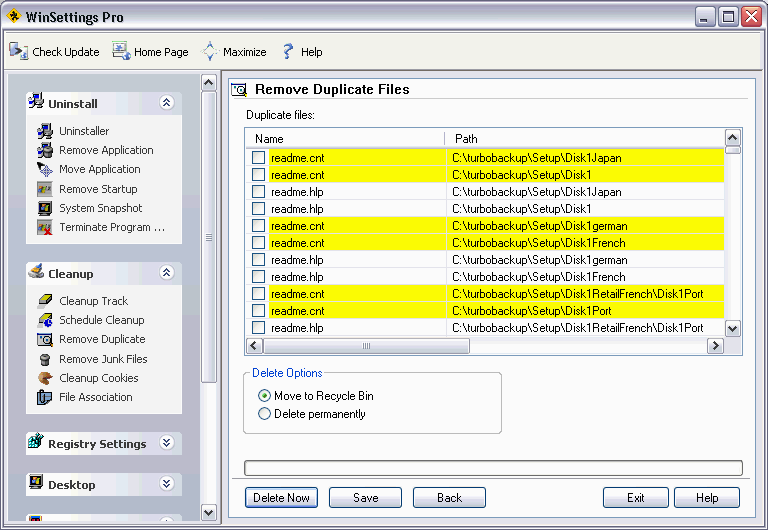Viewport: 768px width, 530px height.
Task: Open Uninstaller text link in sidebar
Action: (x=84, y=131)
